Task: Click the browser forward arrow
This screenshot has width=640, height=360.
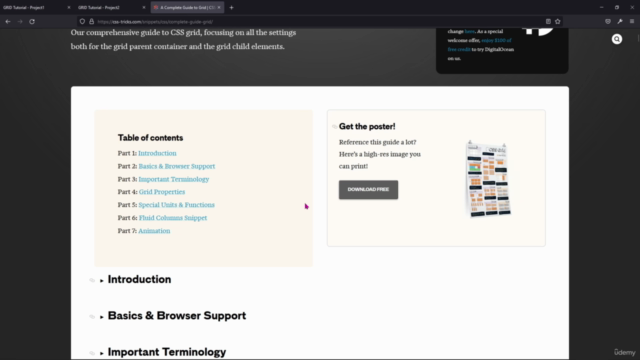Action: 20,22
